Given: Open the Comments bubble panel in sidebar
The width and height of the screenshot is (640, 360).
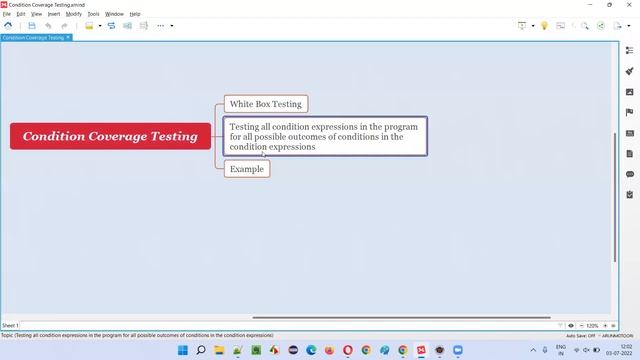Looking at the screenshot, I should pyautogui.click(x=630, y=174).
